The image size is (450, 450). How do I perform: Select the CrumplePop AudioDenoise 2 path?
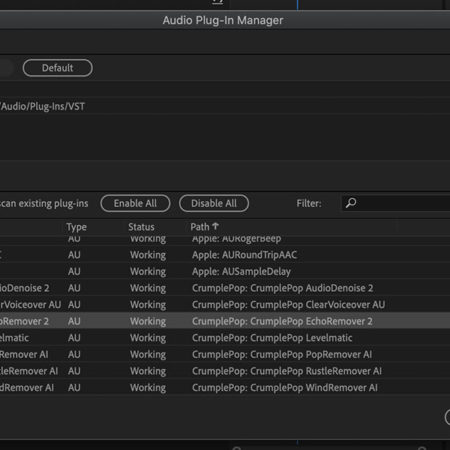pyautogui.click(x=282, y=288)
